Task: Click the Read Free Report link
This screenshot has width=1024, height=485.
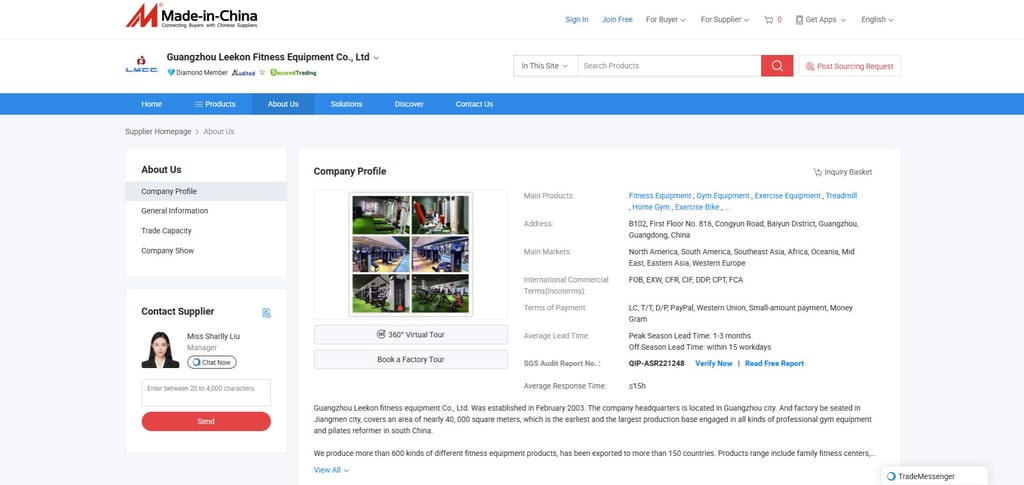Action: [x=774, y=364]
